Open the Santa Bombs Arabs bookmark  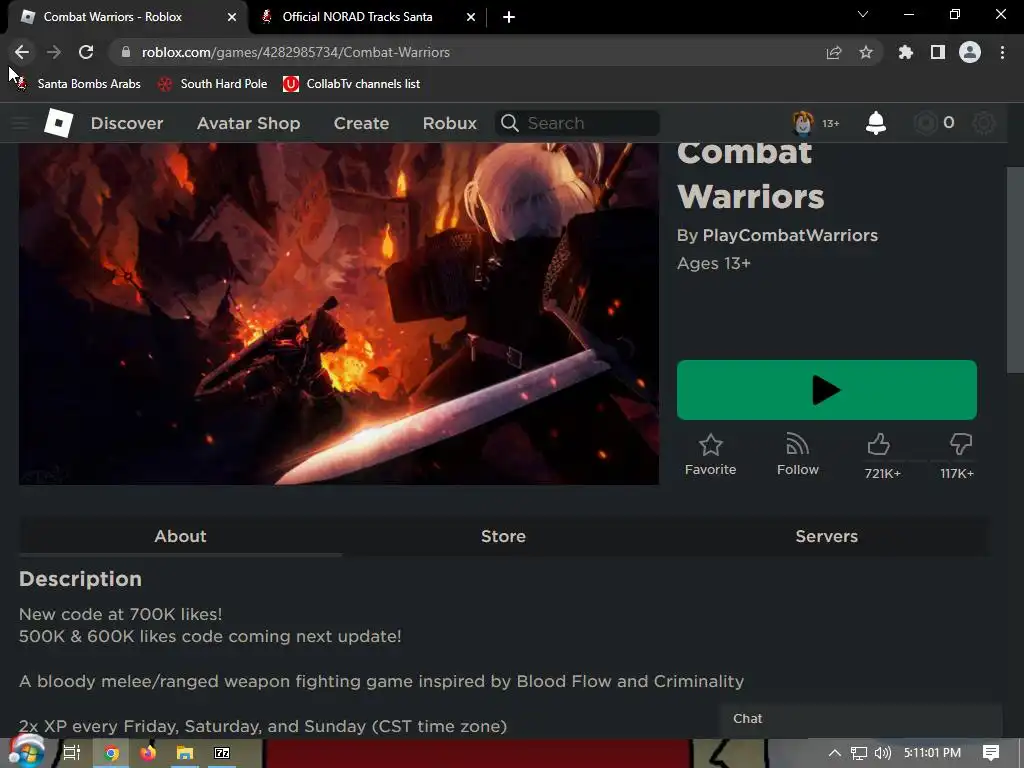point(80,84)
